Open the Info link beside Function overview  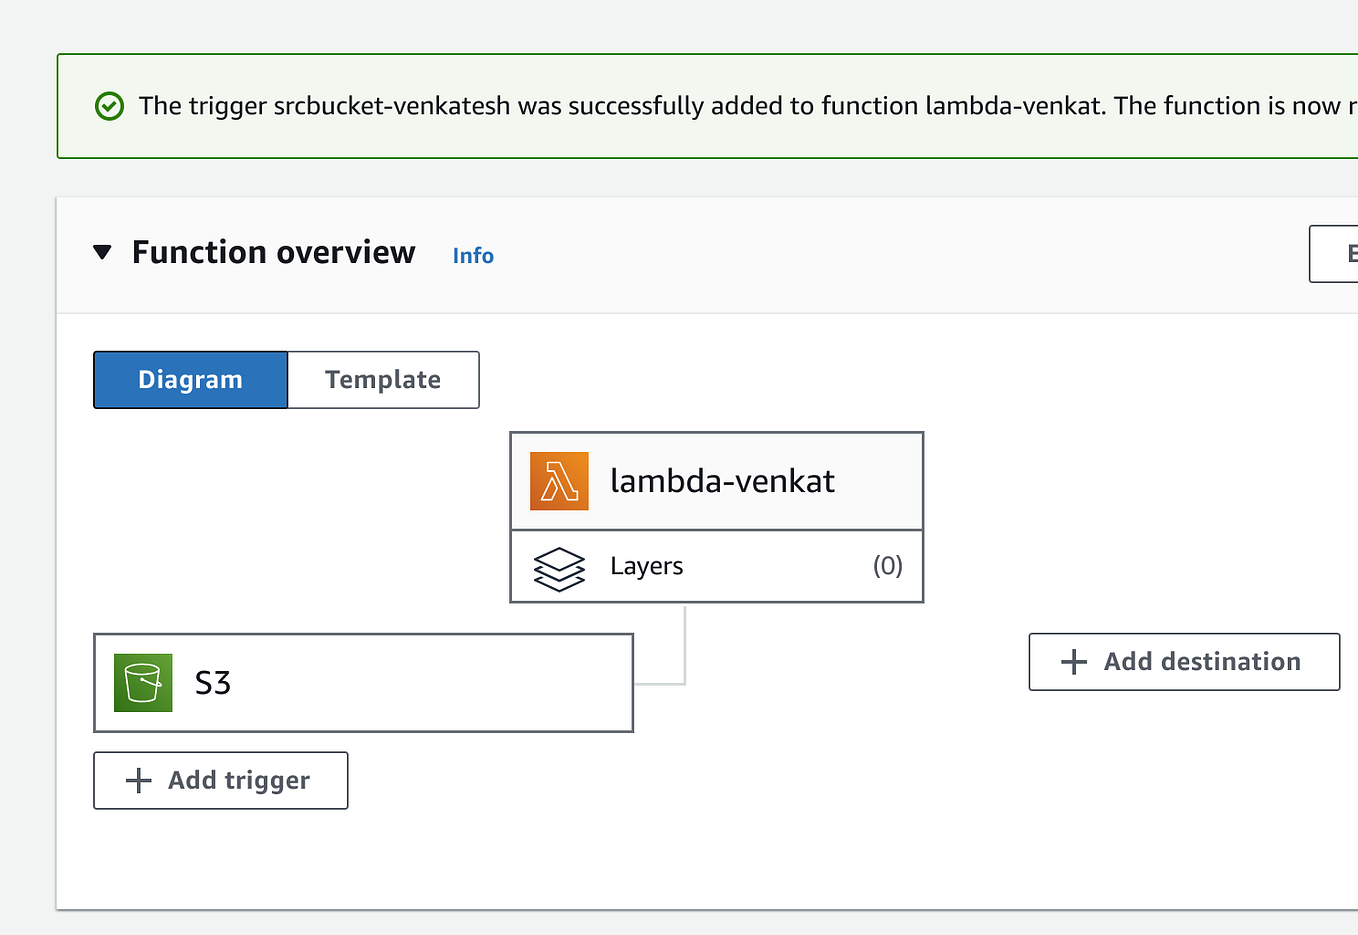click(x=473, y=256)
